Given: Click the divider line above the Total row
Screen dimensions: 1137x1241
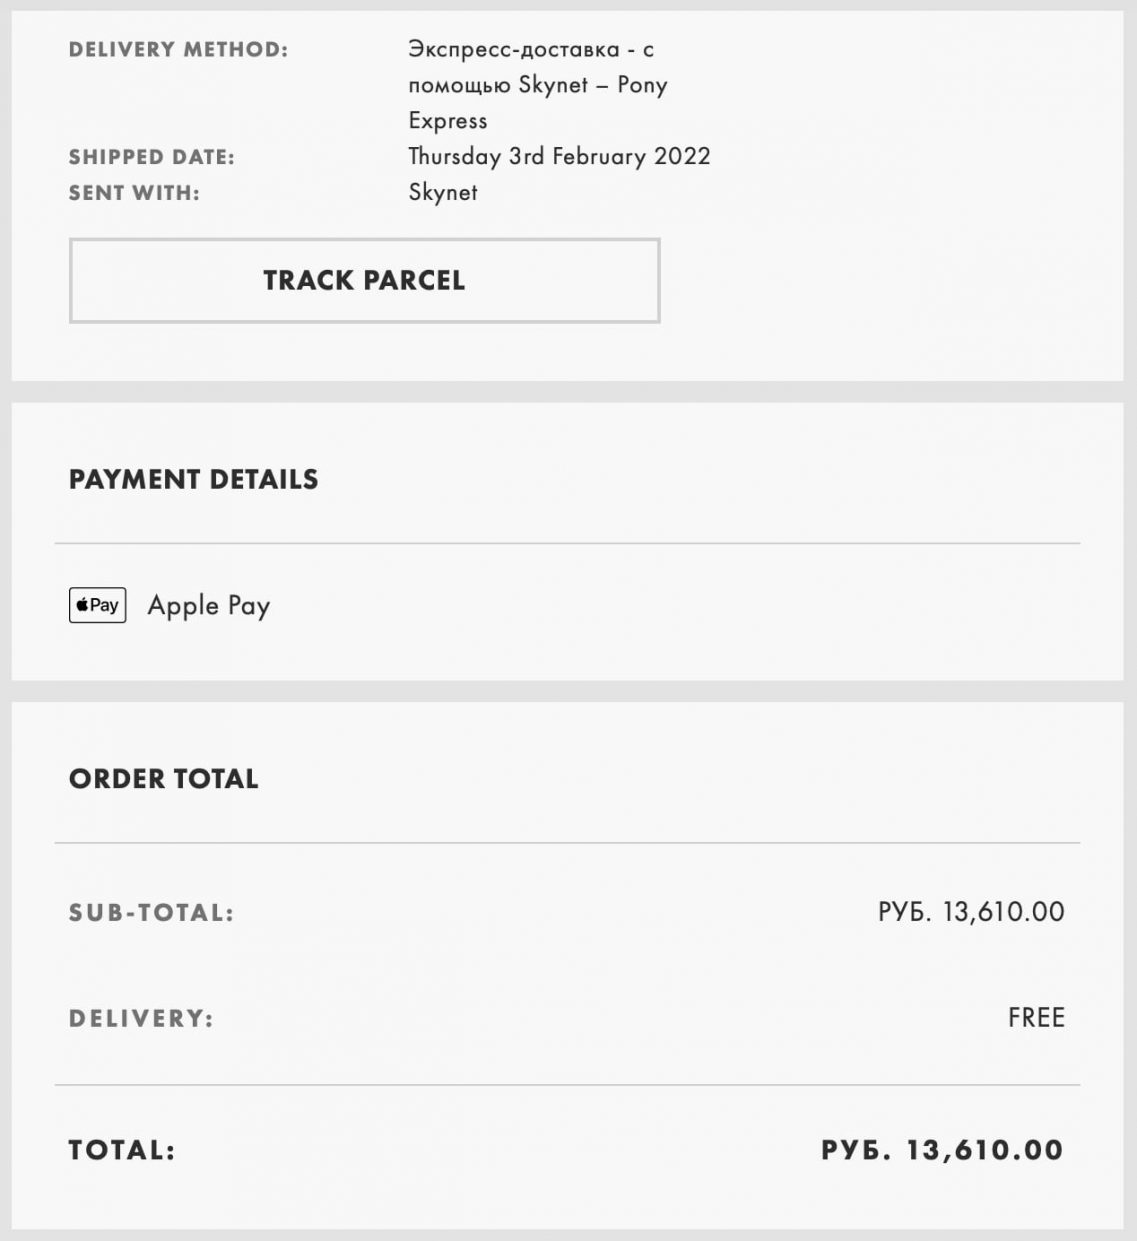Looking at the screenshot, I should tap(567, 1085).
